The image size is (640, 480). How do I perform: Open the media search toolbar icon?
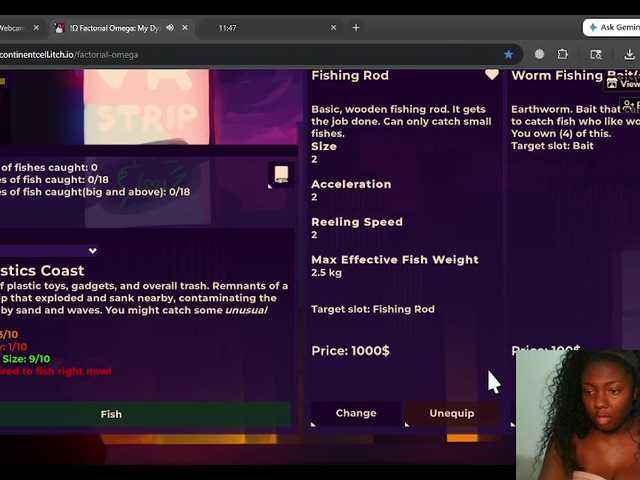[596, 54]
